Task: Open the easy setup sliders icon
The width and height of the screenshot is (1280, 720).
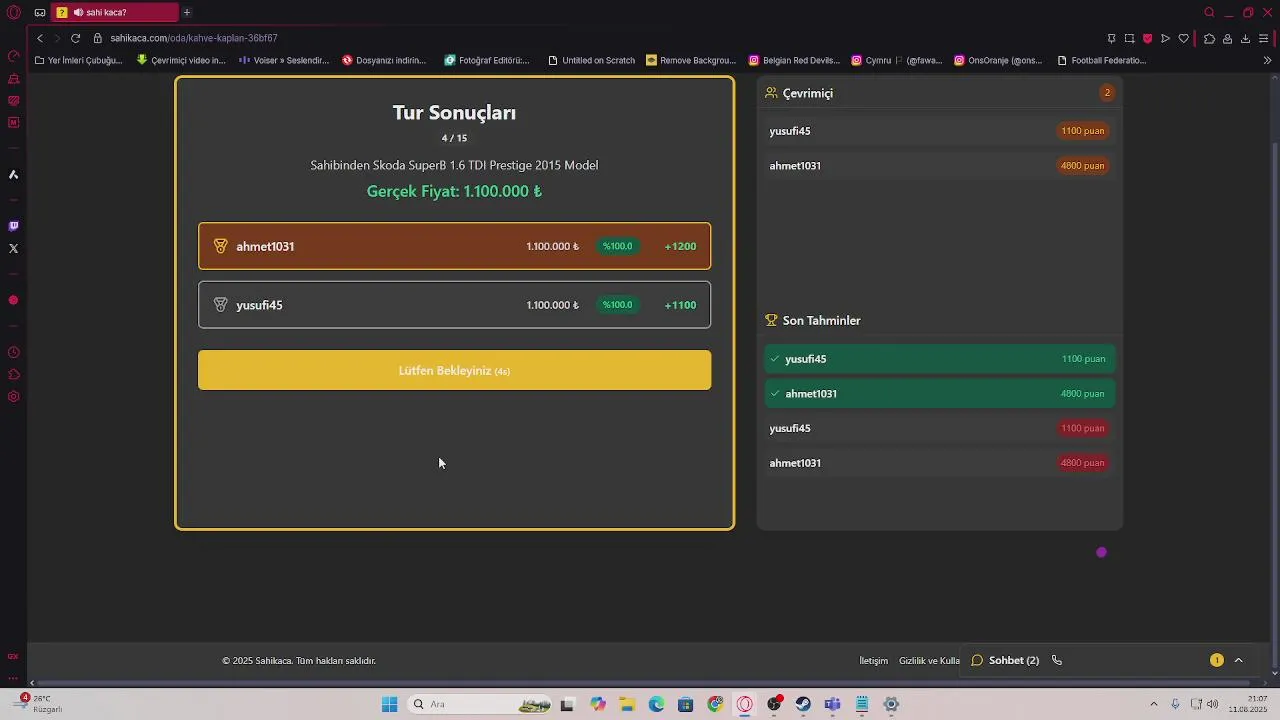Action: (1264, 38)
